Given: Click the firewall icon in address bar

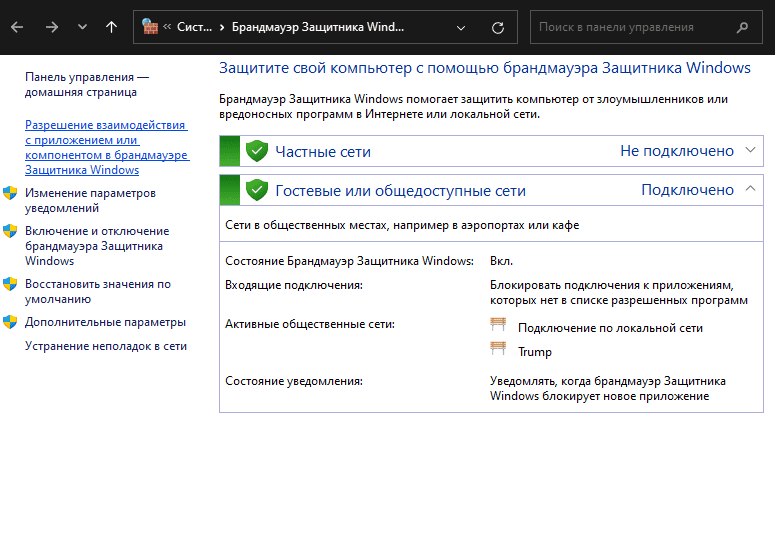Looking at the screenshot, I should 150,27.
